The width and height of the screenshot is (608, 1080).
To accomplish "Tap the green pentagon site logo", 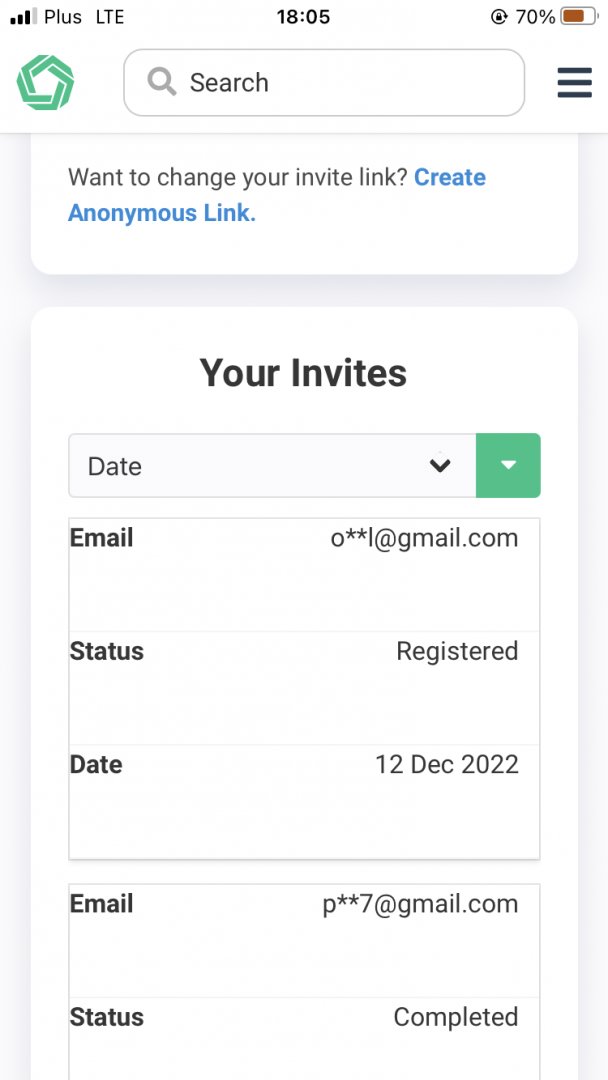I will pos(45,83).
